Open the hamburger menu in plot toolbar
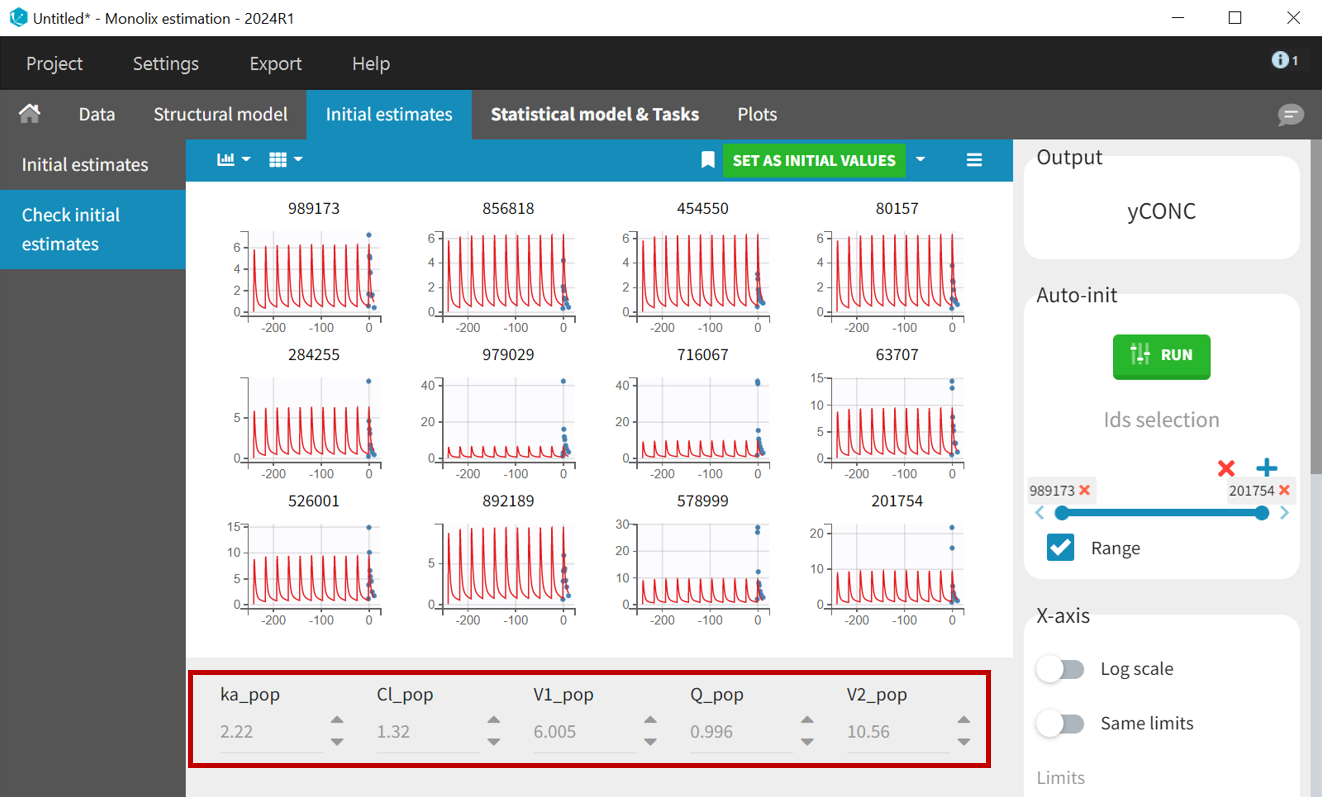The image size is (1322, 797). click(974, 160)
